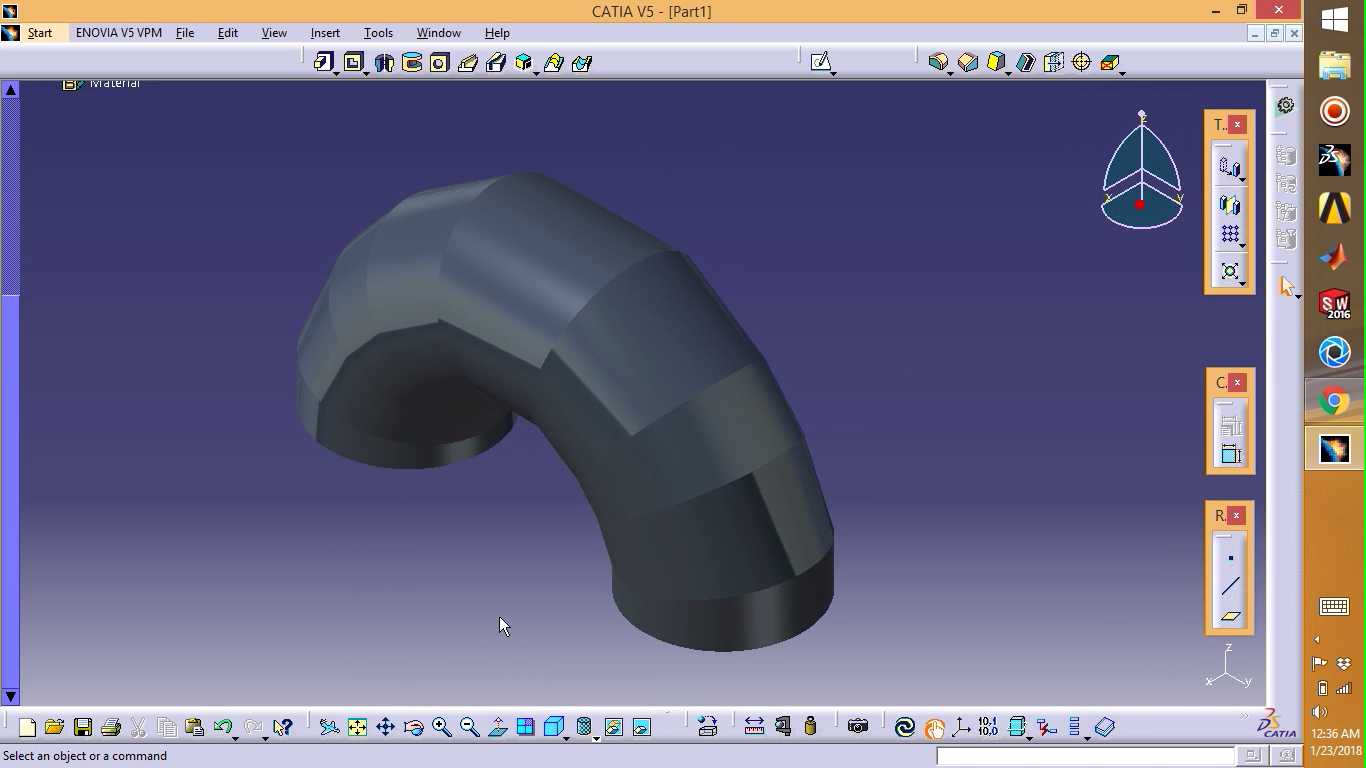Image resolution: width=1366 pixels, height=768 pixels.
Task: Click the Zoom In icon
Action: 441,727
